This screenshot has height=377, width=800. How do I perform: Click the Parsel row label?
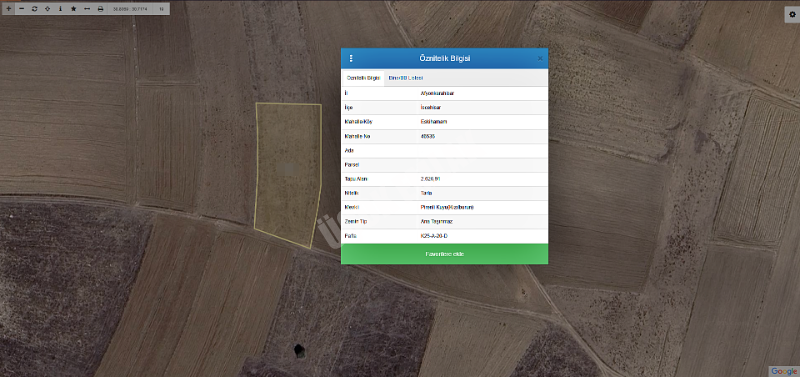(352, 165)
